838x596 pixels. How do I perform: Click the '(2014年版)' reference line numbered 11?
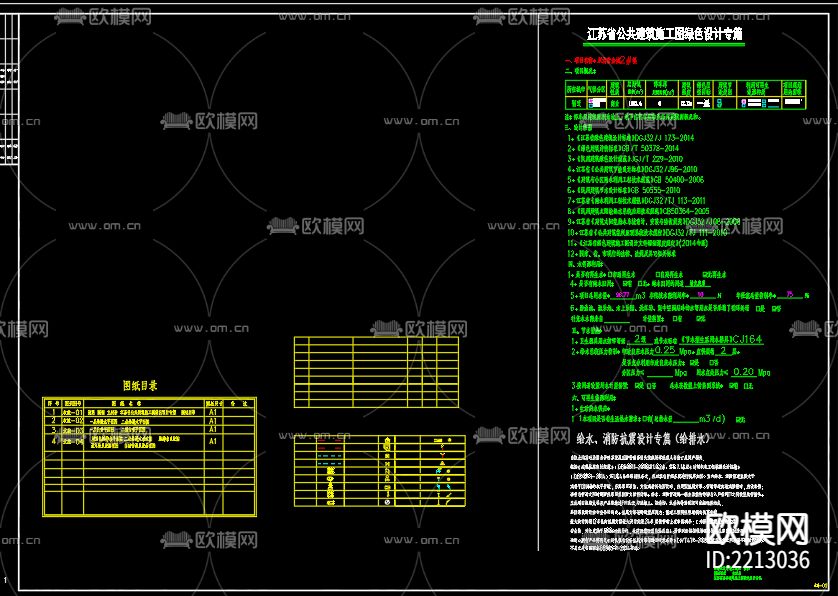pyautogui.click(x=638, y=243)
